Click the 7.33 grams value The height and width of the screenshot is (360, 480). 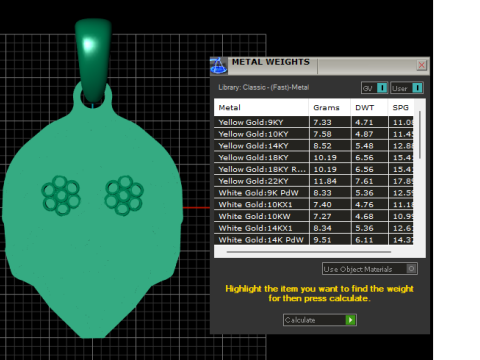[322, 122]
